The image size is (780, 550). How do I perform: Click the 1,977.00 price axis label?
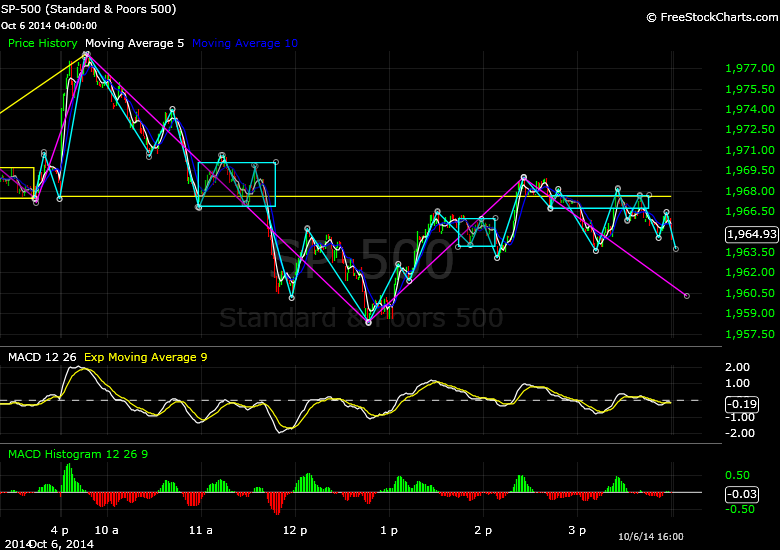pyautogui.click(x=747, y=69)
